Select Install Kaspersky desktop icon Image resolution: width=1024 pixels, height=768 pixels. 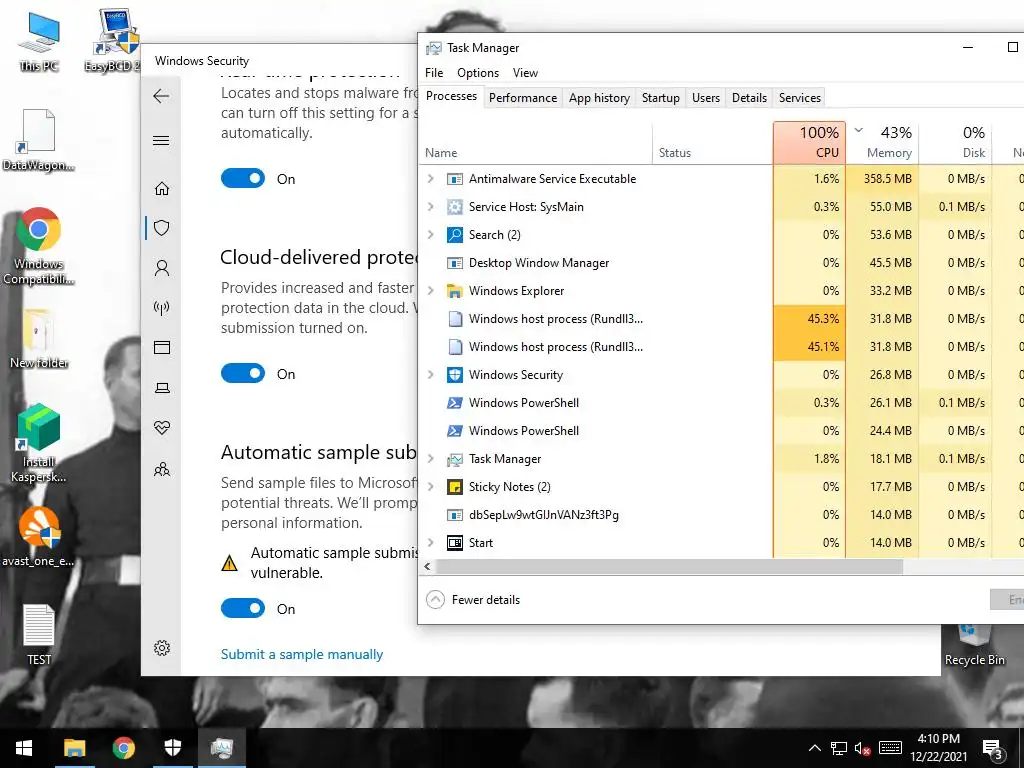coord(38,443)
